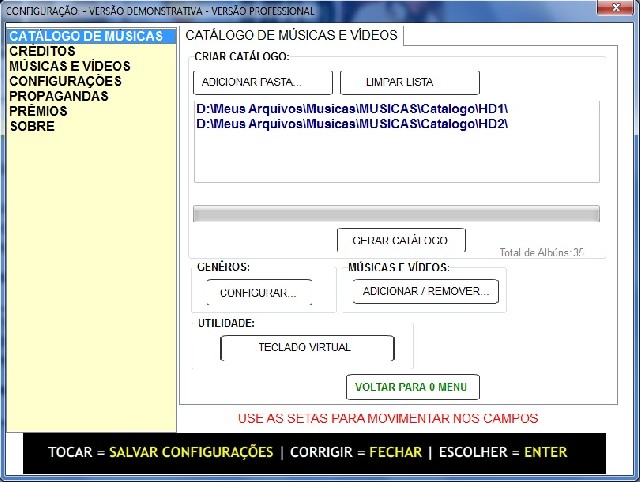
Task: Click SALVAR CONFIGURAÇÕES in the bottom bar
Action: click(191, 452)
